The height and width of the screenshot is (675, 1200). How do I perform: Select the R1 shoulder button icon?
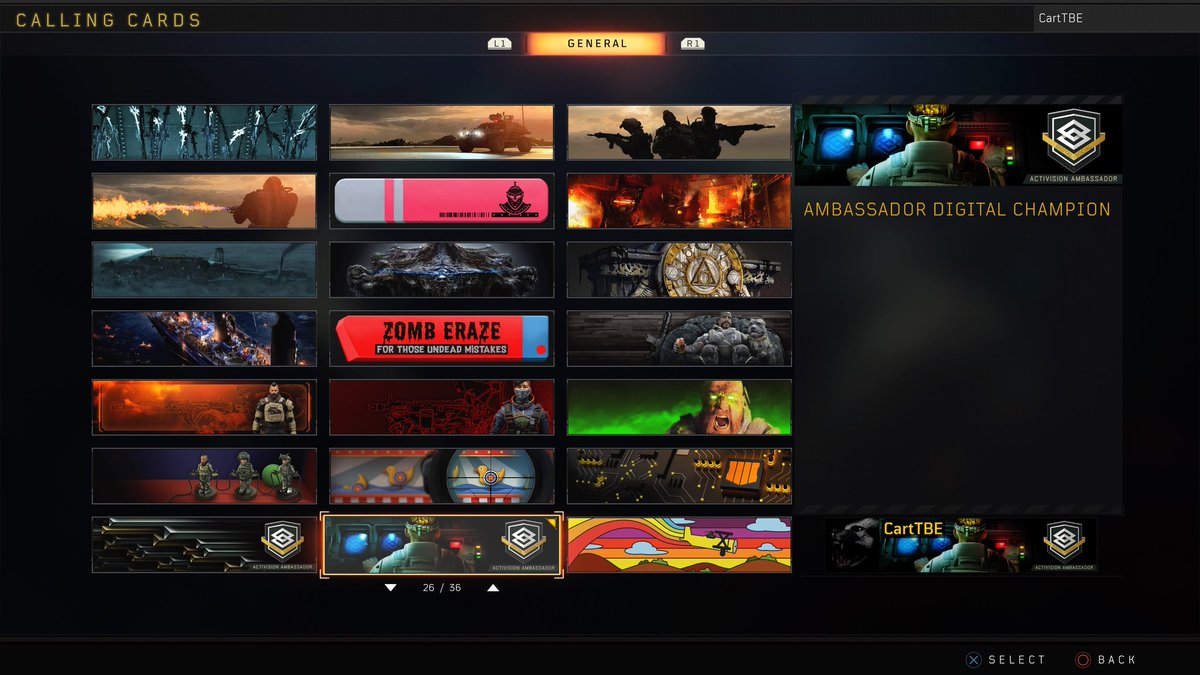point(692,44)
